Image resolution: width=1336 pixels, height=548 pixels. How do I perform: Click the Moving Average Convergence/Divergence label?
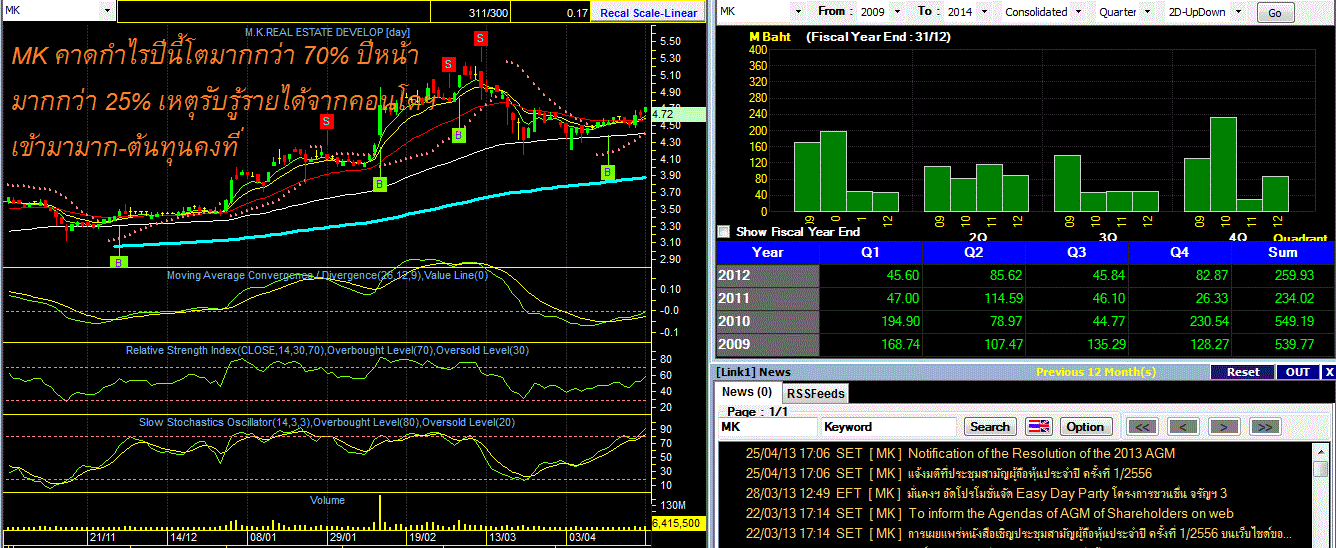click(327, 275)
